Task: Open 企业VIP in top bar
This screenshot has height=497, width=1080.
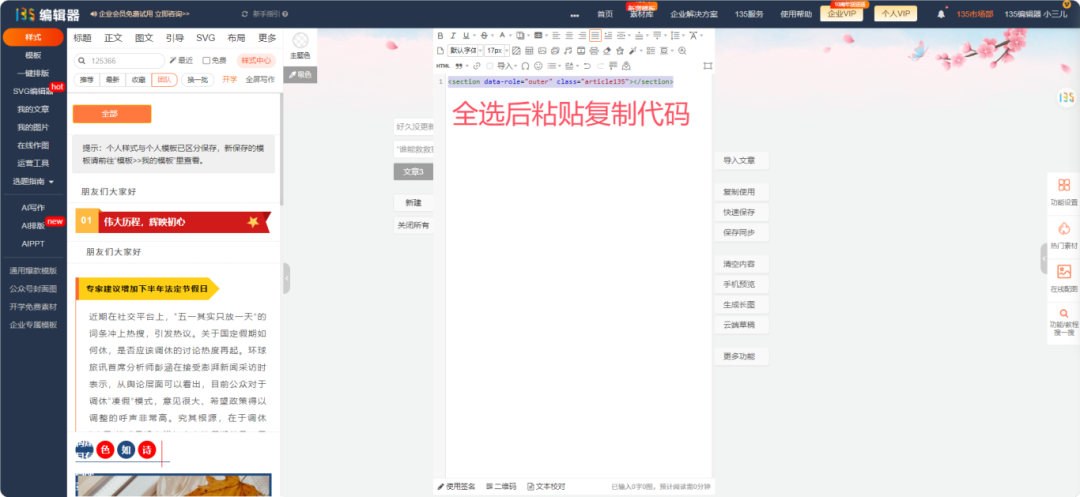Action: point(841,14)
